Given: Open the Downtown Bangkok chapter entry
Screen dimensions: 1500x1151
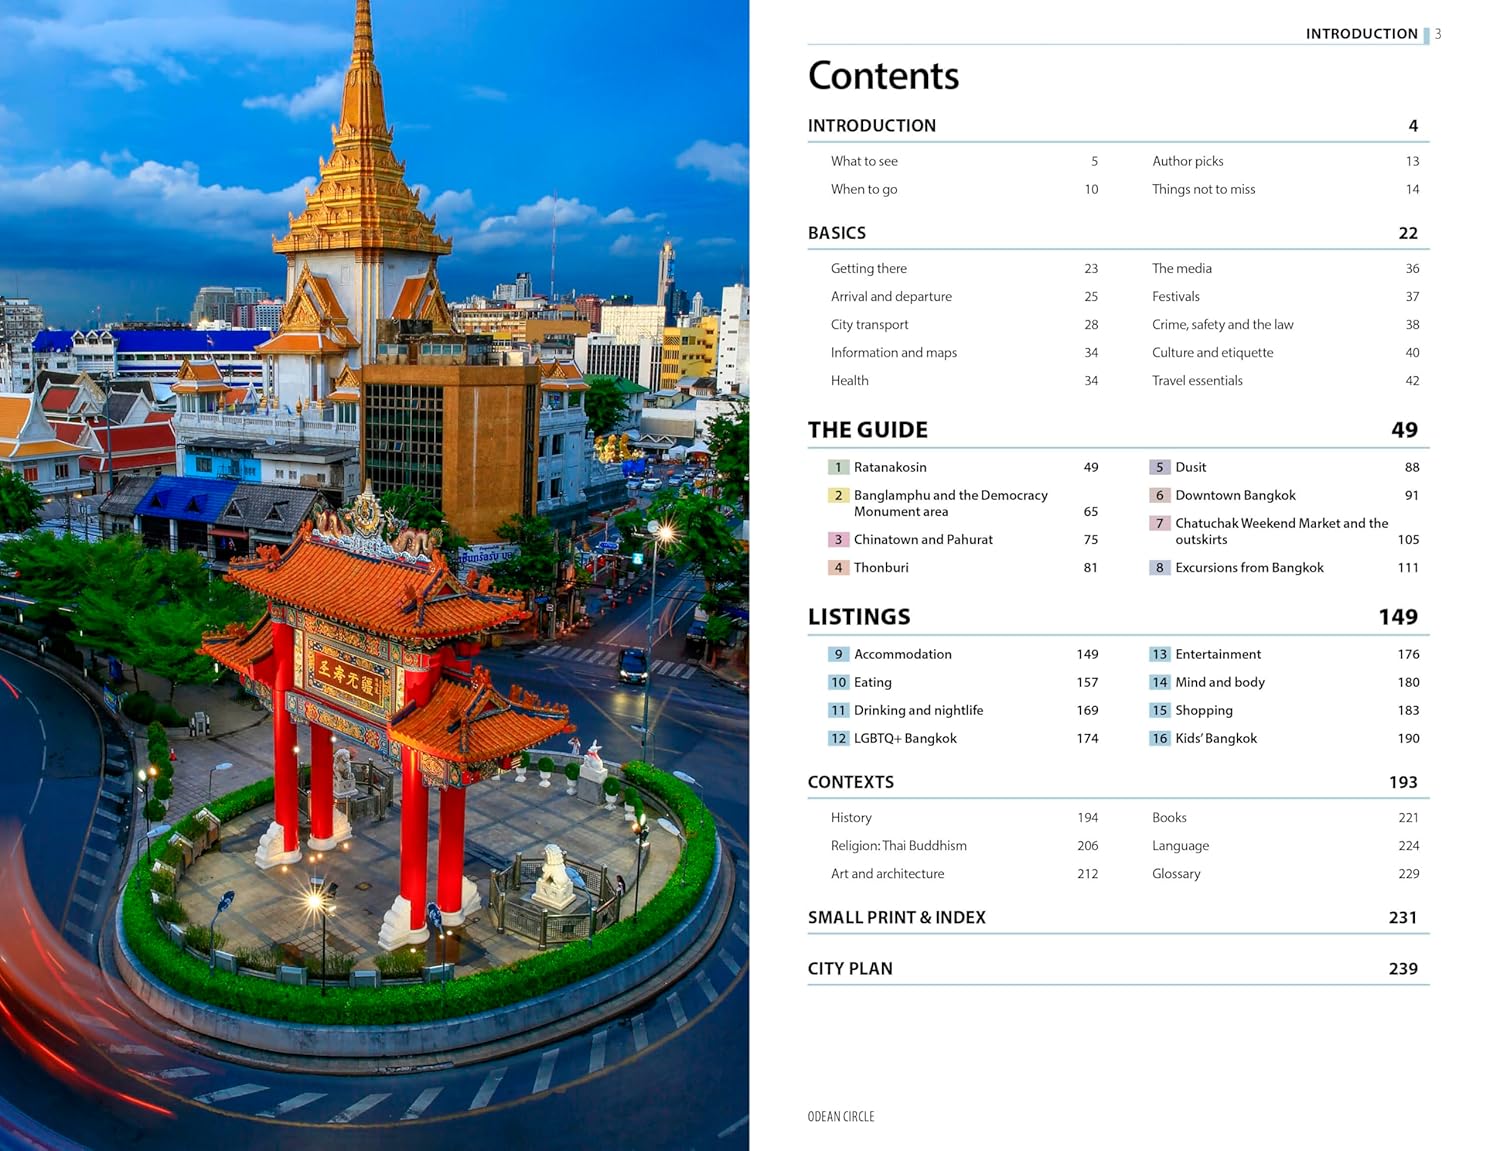Looking at the screenshot, I should click(1235, 495).
